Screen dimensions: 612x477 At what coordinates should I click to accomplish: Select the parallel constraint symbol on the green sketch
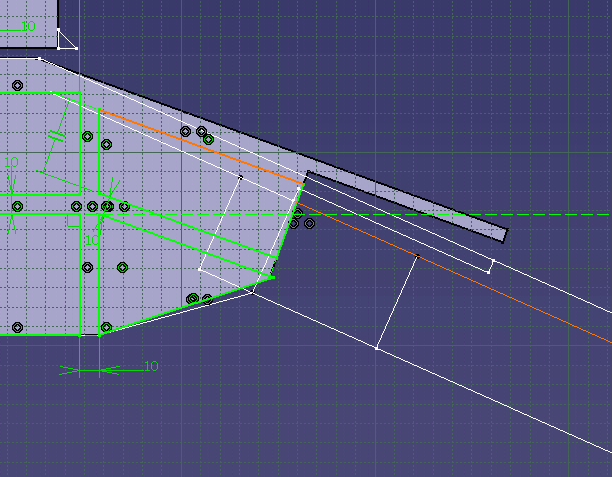pyautogui.click(x=57, y=136)
